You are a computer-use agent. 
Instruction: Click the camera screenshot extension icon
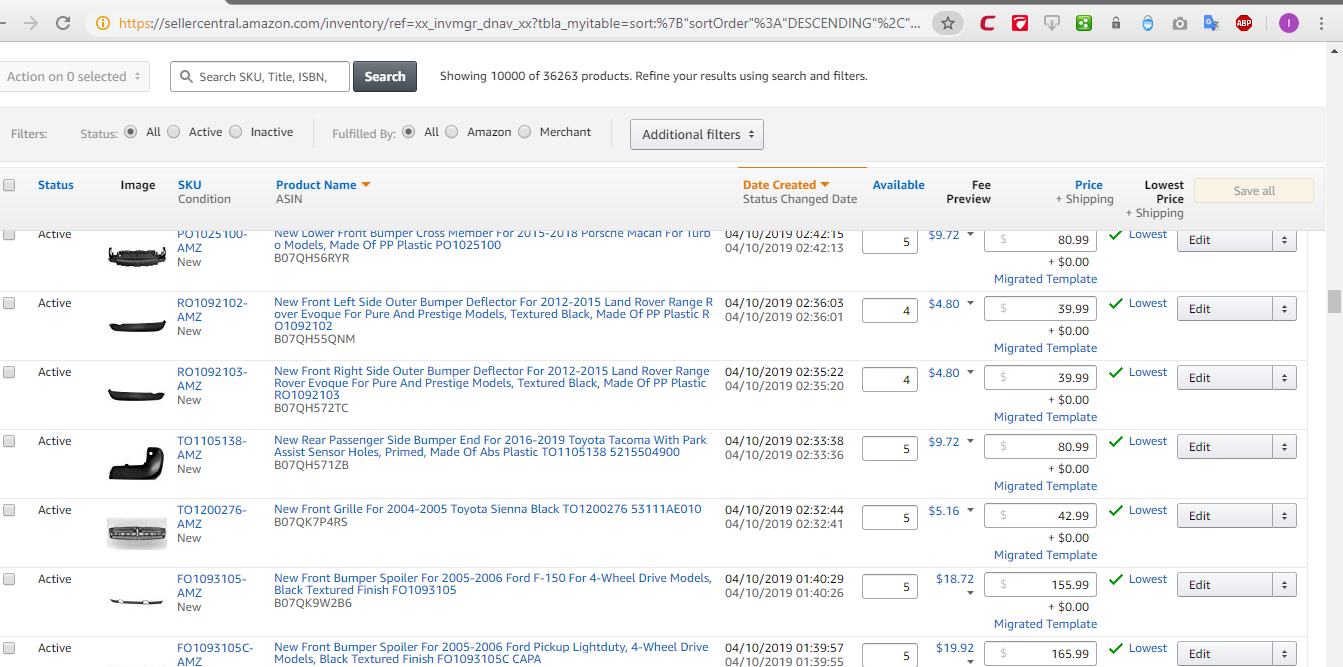1179,22
